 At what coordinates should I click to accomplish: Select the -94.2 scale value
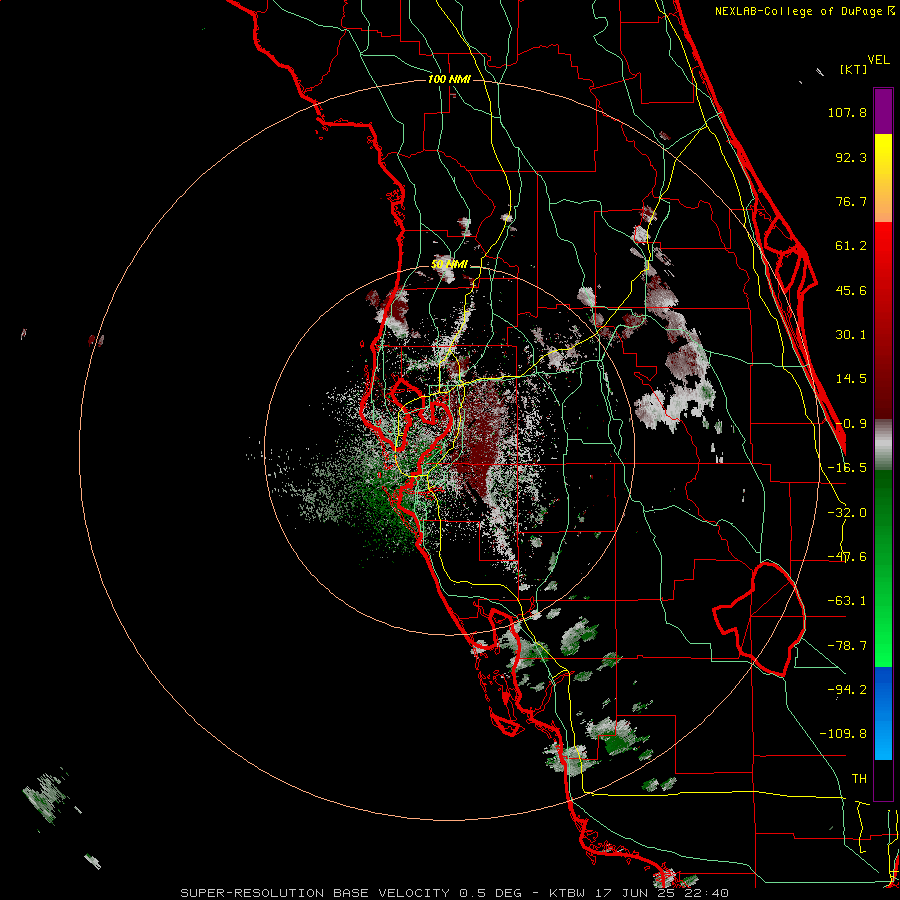847,690
